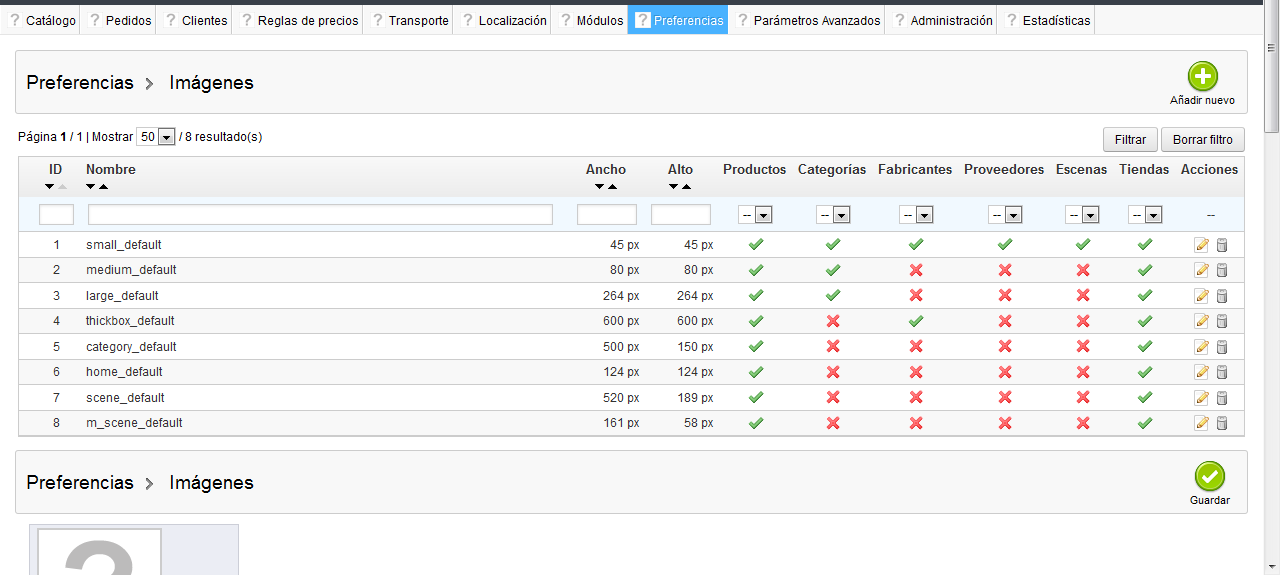Edit the m_scene_default image type
Viewport: 1280px width, 575px height.
(1202, 423)
